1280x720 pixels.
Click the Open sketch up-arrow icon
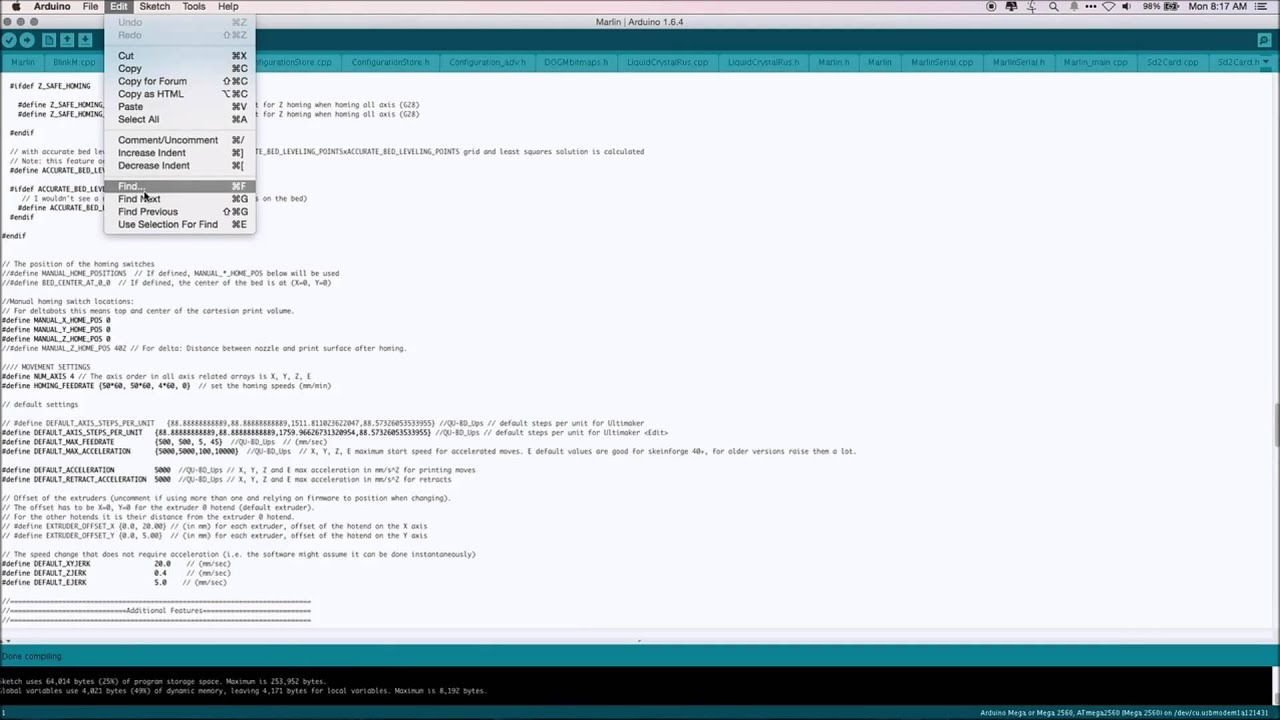point(67,40)
